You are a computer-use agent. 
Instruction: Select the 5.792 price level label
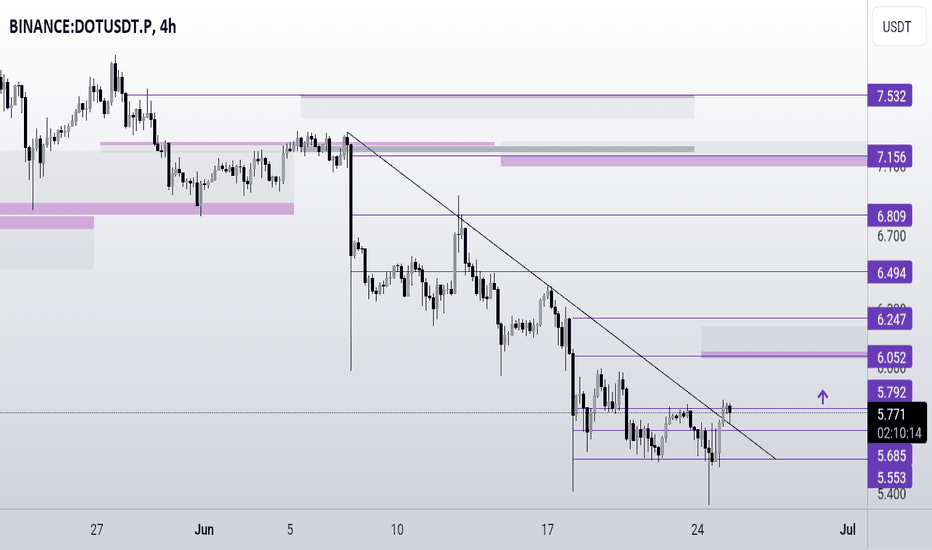pyautogui.click(x=890, y=392)
